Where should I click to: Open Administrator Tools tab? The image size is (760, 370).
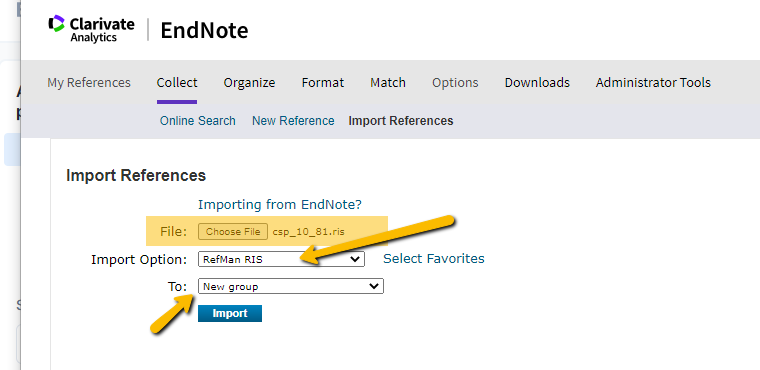653,83
